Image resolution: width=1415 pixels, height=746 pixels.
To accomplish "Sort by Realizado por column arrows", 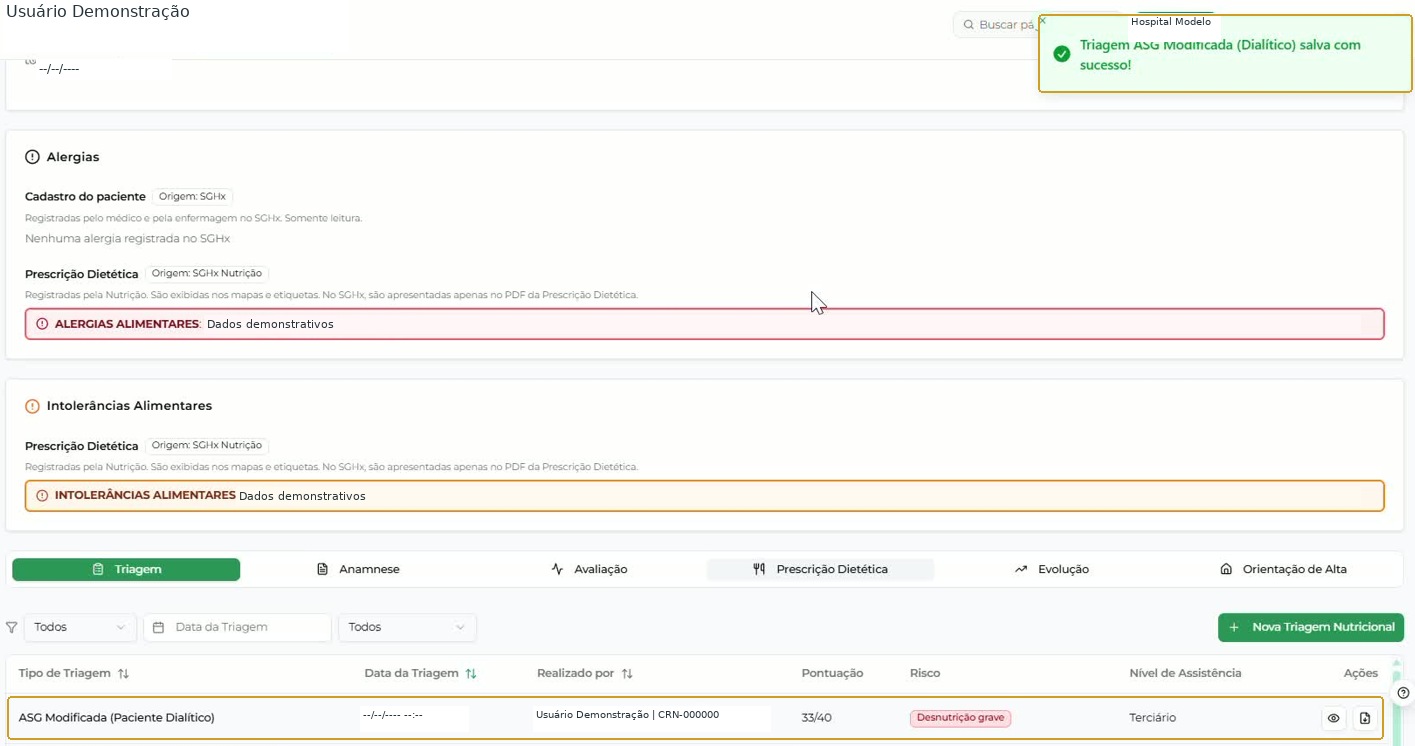I will (x=627, y=674).
